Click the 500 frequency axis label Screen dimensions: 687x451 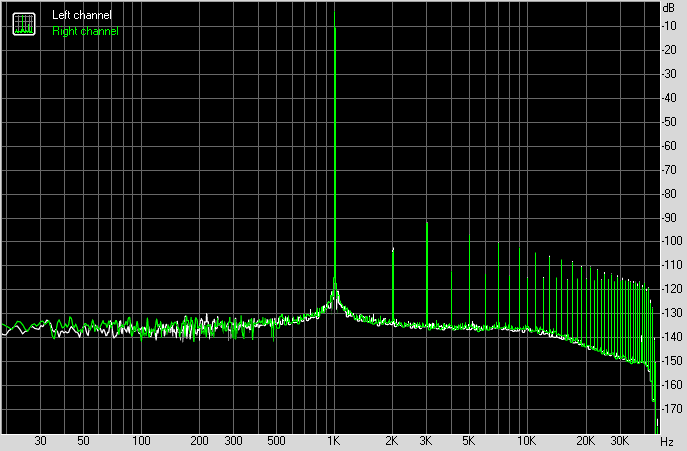(276, 440)
